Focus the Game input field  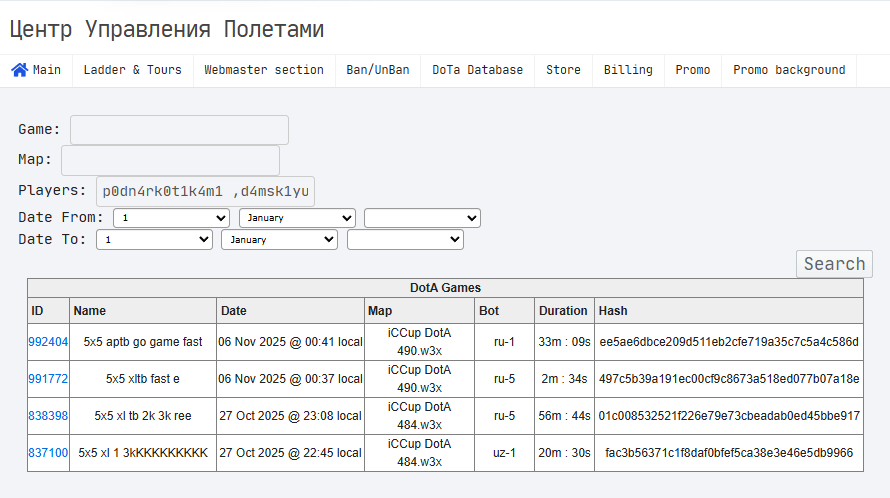[179, 130]
